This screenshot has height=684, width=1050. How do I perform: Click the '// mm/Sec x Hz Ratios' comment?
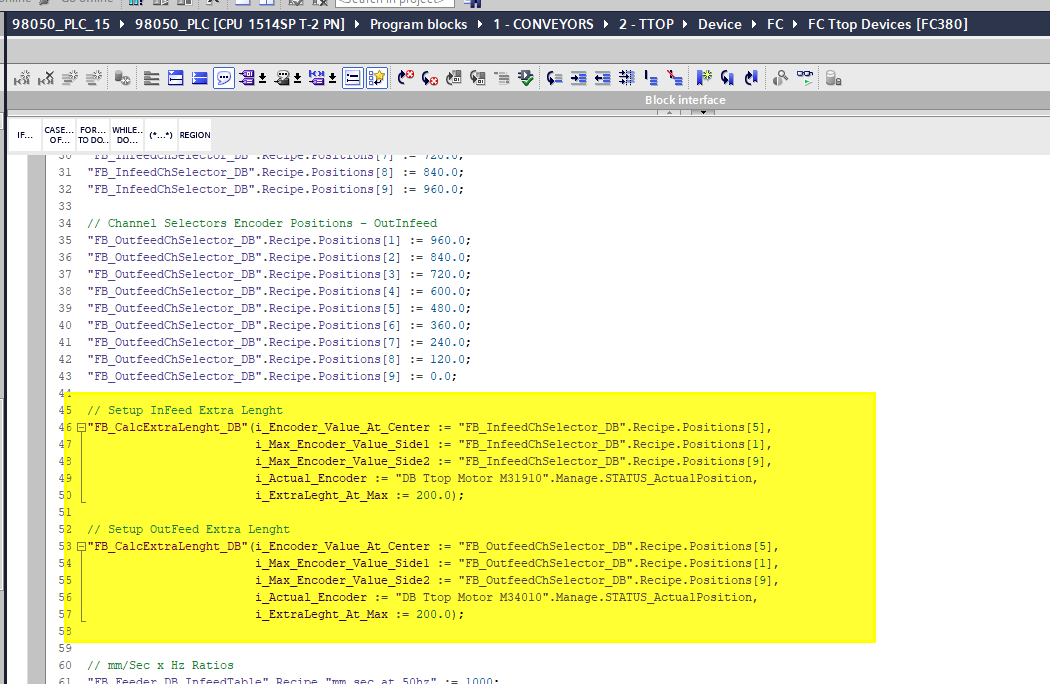point(160,665)
